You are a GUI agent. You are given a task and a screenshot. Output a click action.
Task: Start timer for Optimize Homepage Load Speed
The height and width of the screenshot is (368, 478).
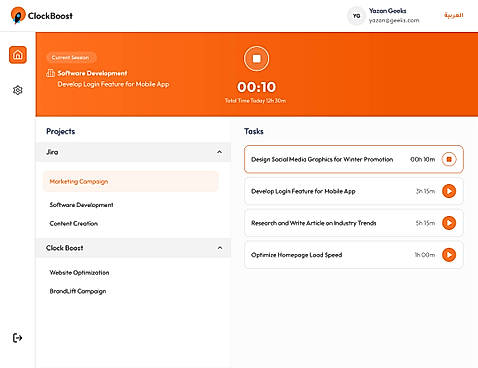(449, 255)
